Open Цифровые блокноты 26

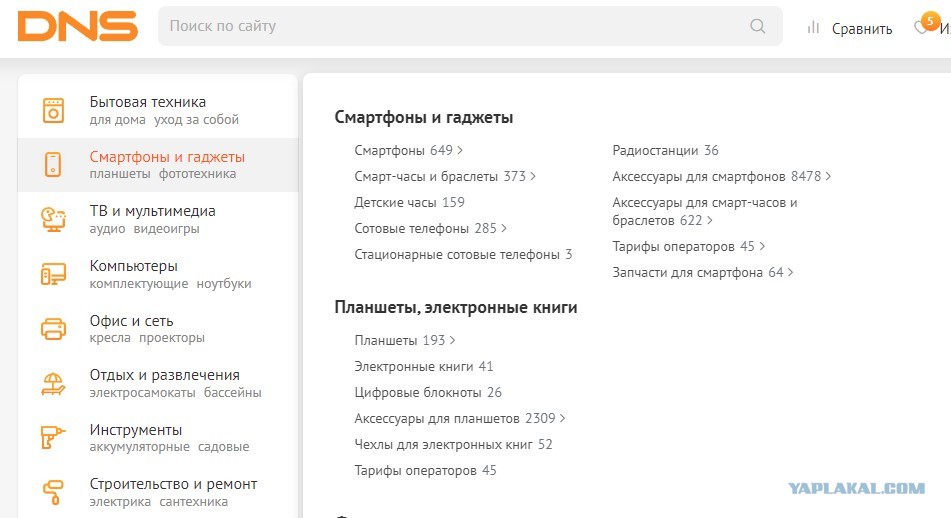(x=428, y=392)
